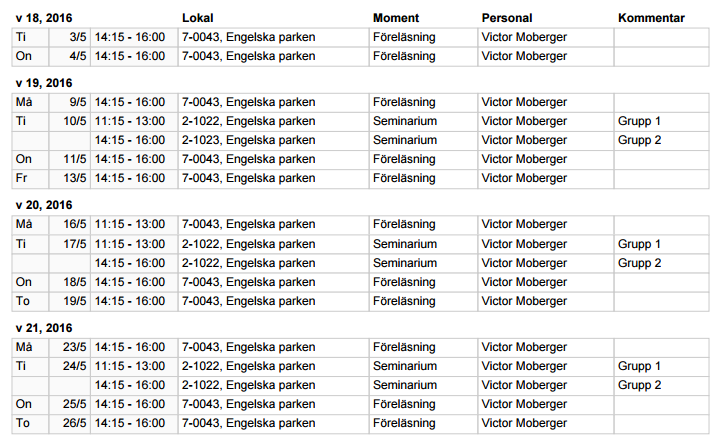Screen dimensions: 717x444
Task: Click the Lokal column header
Action: coord(198,18)
